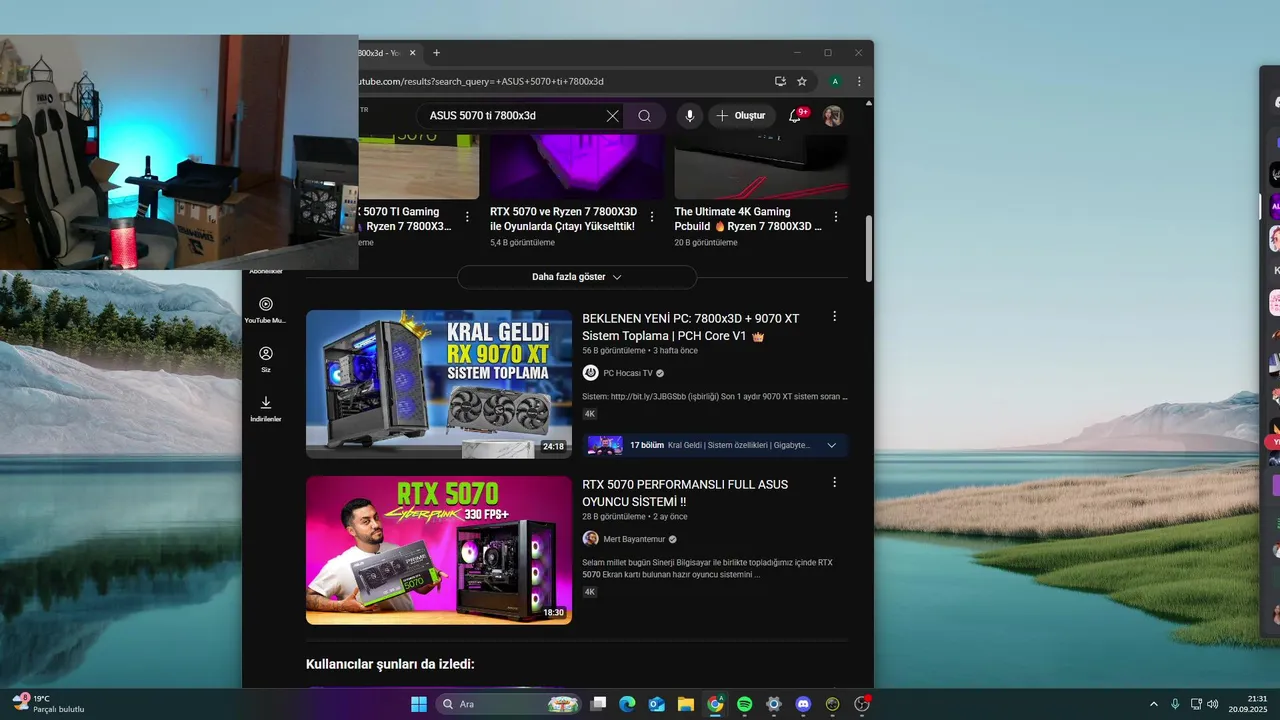The height and width of the screenshot is (720, 1280).
Task: Play the KRAL GELDİ RX 9070 XT thumbnail
Action: [x=439, y=384]
